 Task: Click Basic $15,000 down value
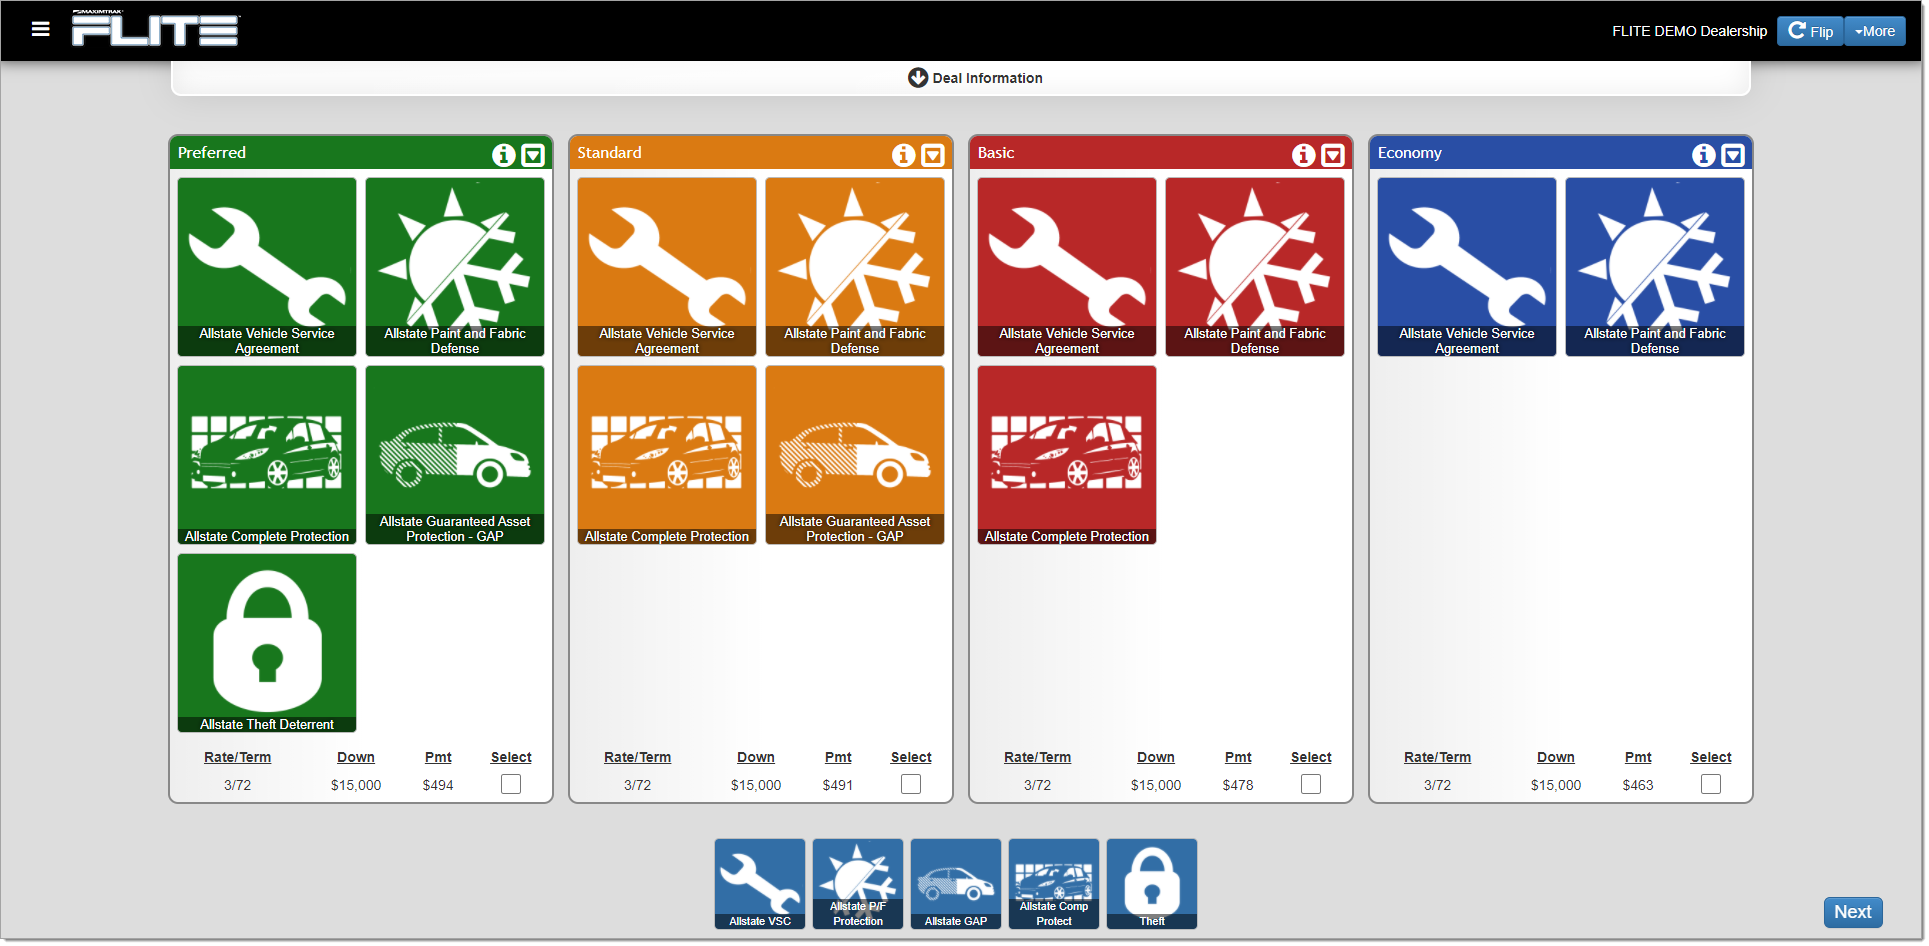1156,785
